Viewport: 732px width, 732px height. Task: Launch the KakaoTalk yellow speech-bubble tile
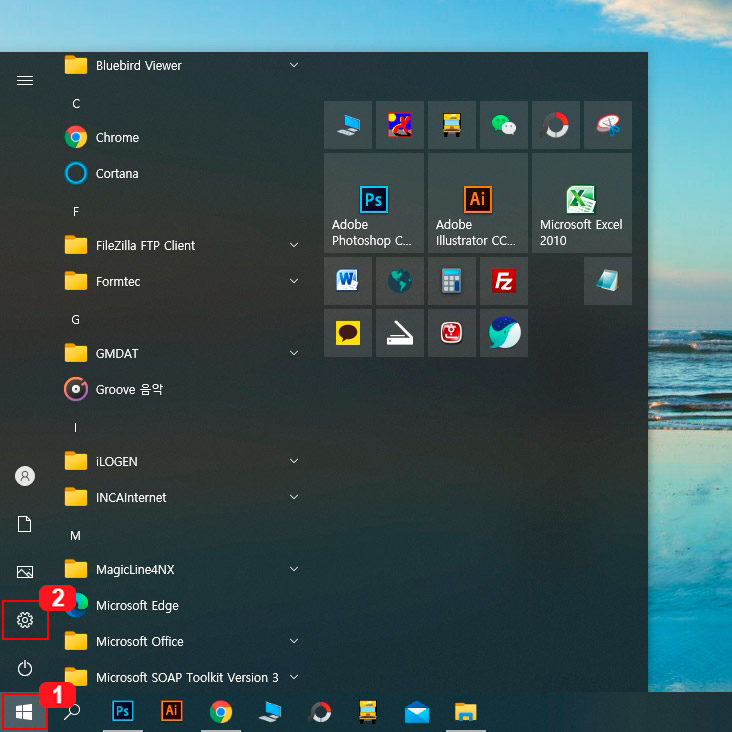pyautogui.click(x=348, y=333)
